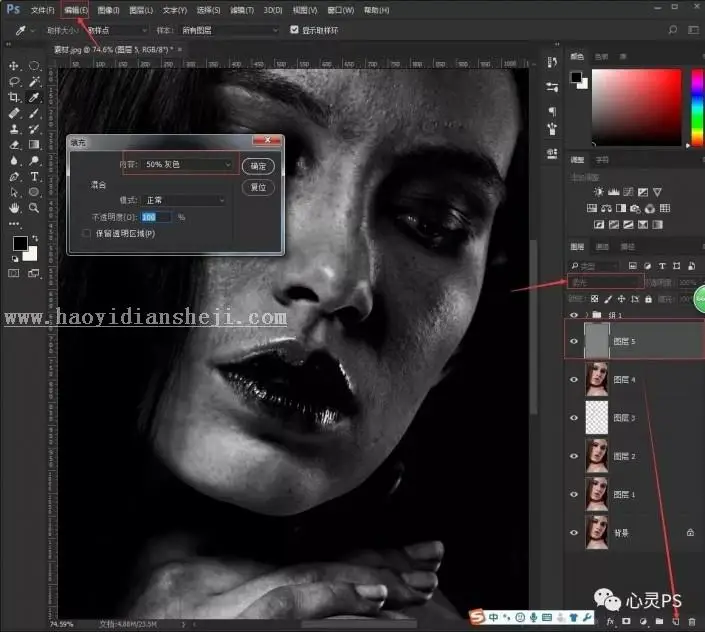Open the 窗口(W) menu

coord(341,10)
